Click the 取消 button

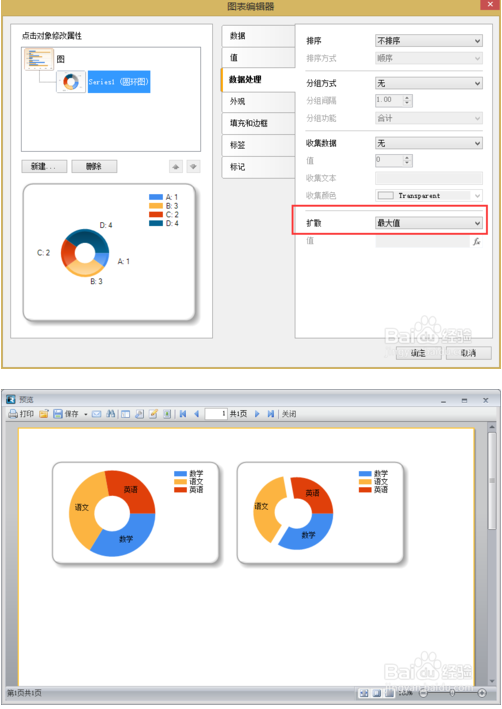coord(469,353)
